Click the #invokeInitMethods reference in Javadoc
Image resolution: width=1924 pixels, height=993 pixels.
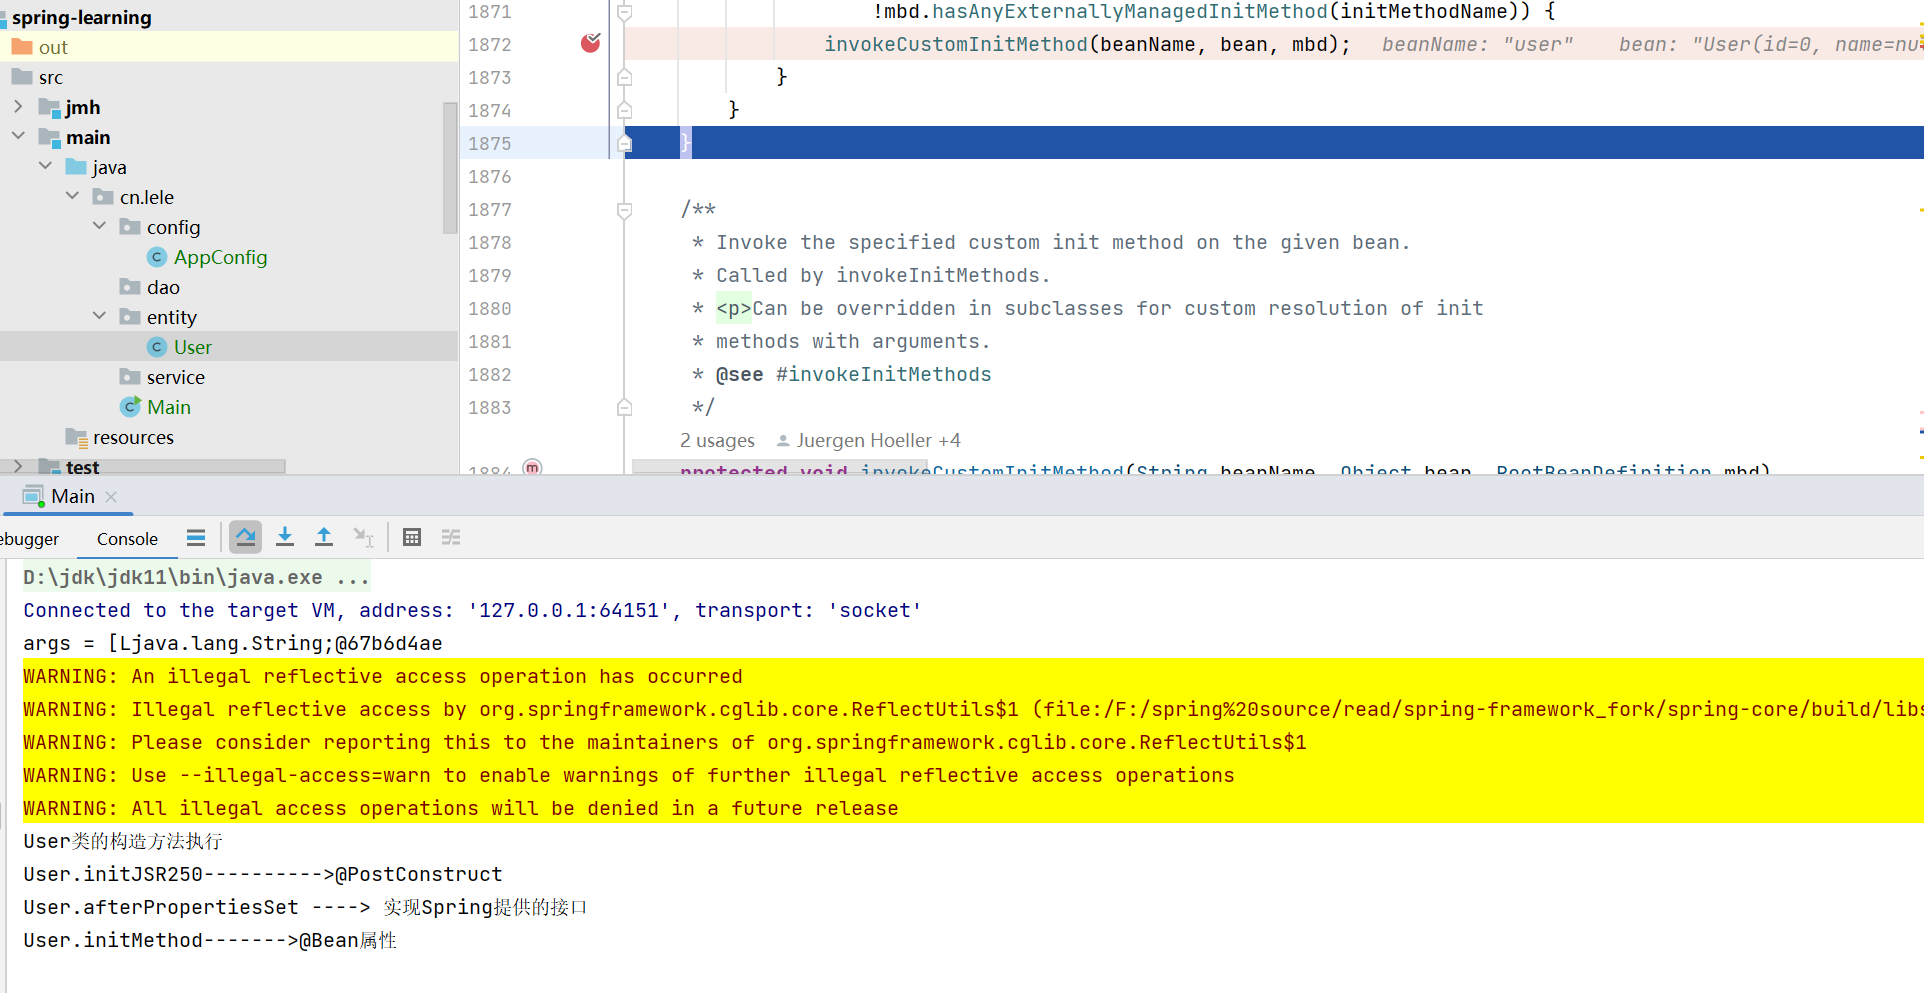click(884, 374)
